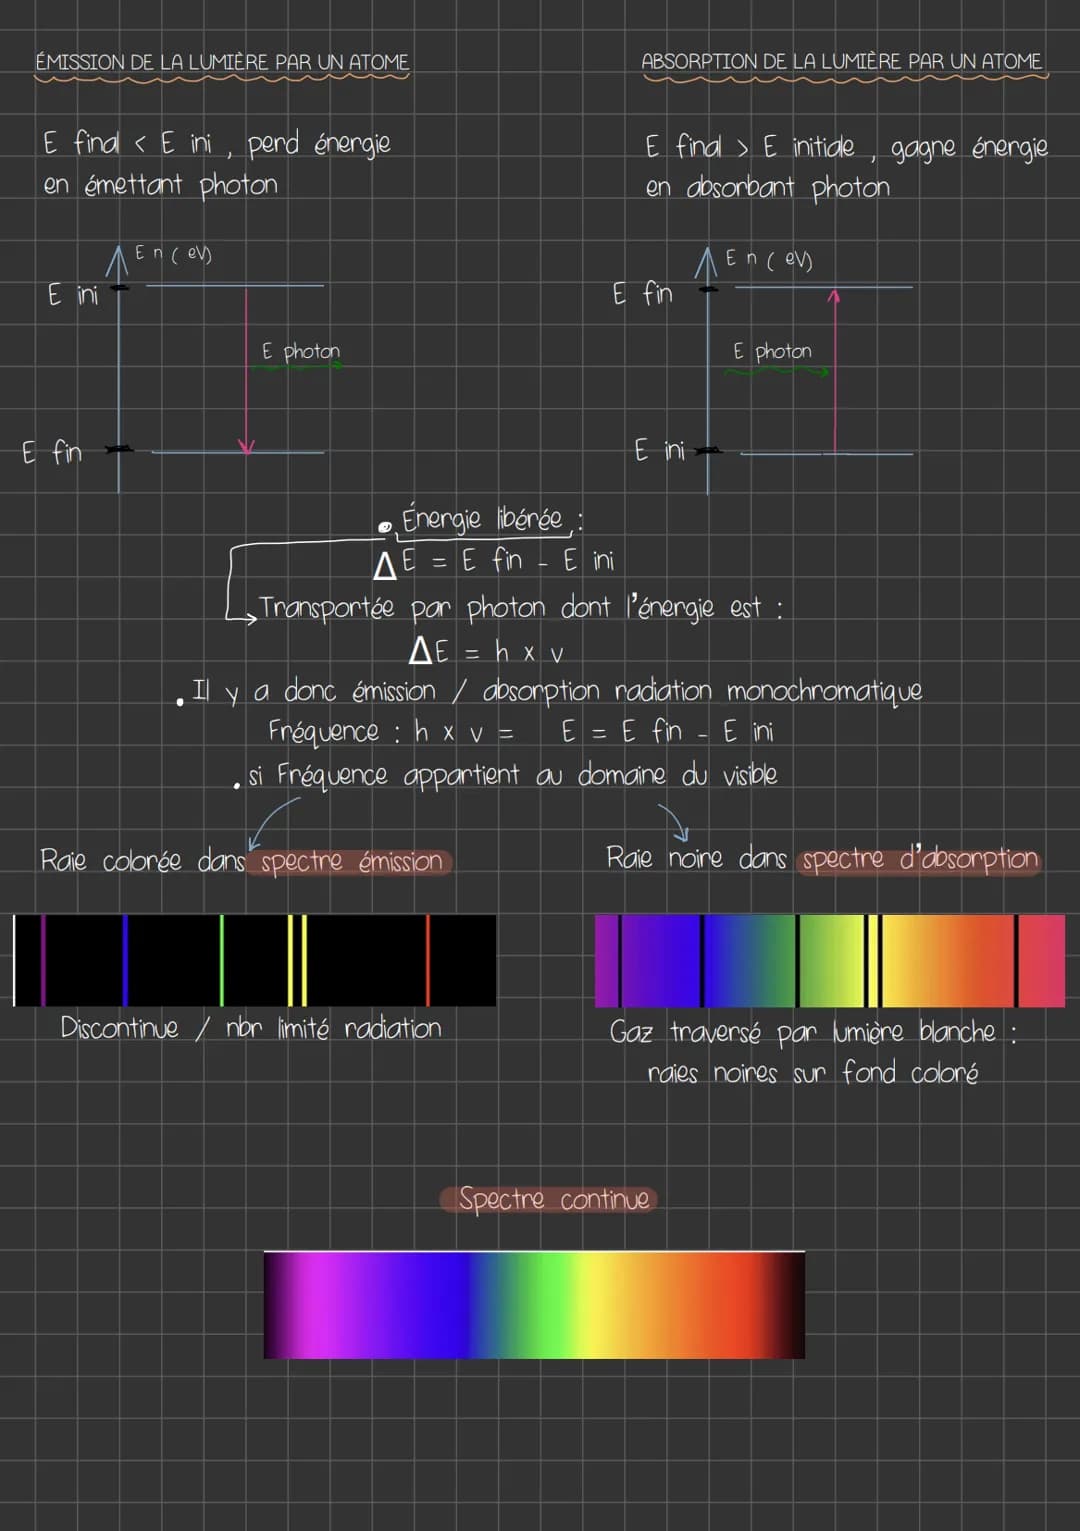This screenshot has height=1531, width=1080.
Task: Click 'E n ( eV)' axis label in absorption diagram
Action: click(768, 259)
